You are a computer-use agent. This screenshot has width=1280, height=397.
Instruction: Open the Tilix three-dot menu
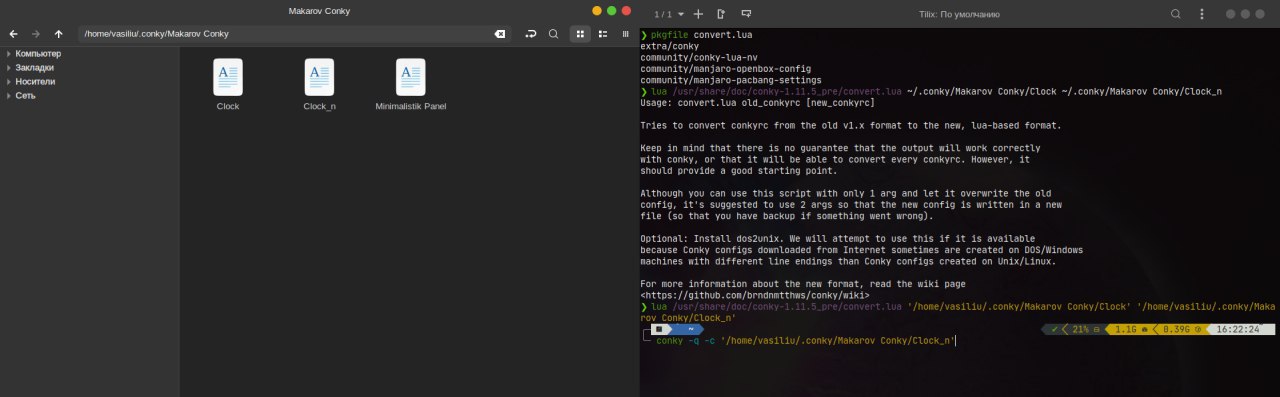pos(1202,14)
